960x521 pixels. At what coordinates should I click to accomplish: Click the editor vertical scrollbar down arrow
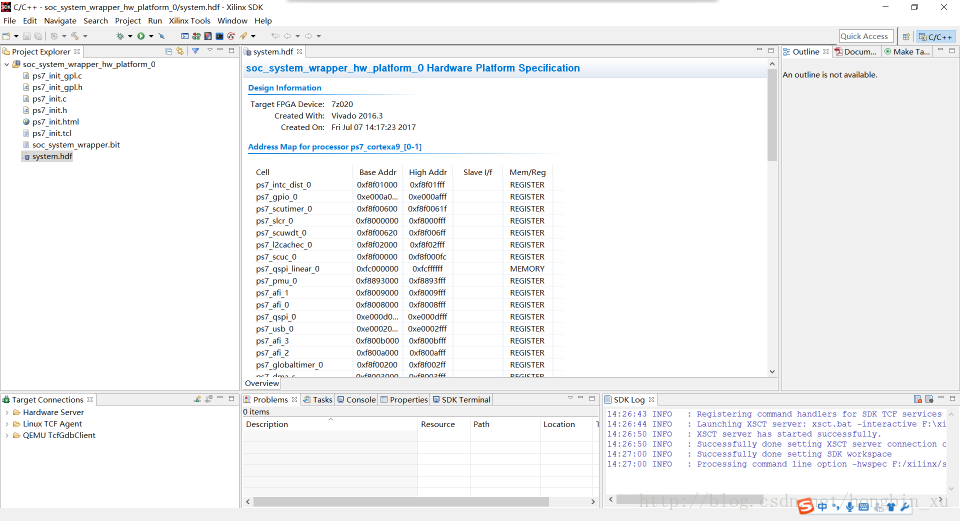pyautogui.click(x=772, y=372)
